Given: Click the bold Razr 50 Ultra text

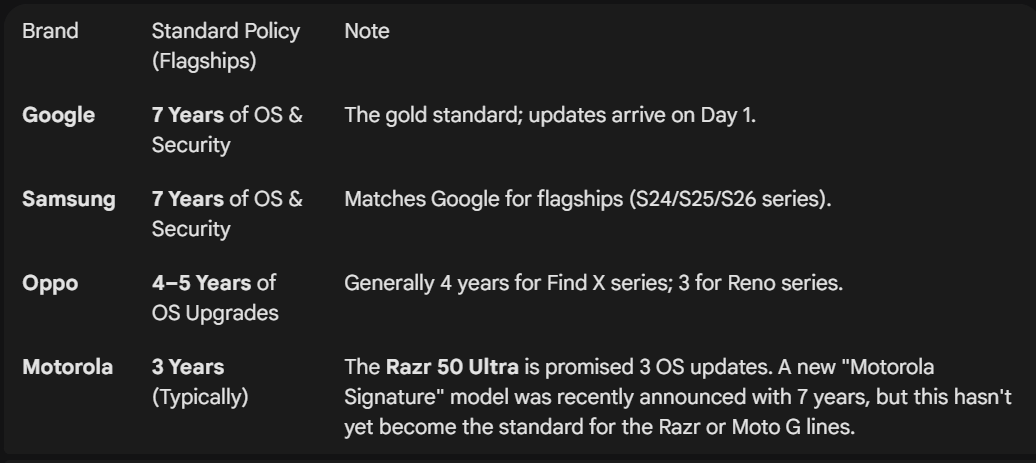Looking at the screenshot, I should pos(452,367).
